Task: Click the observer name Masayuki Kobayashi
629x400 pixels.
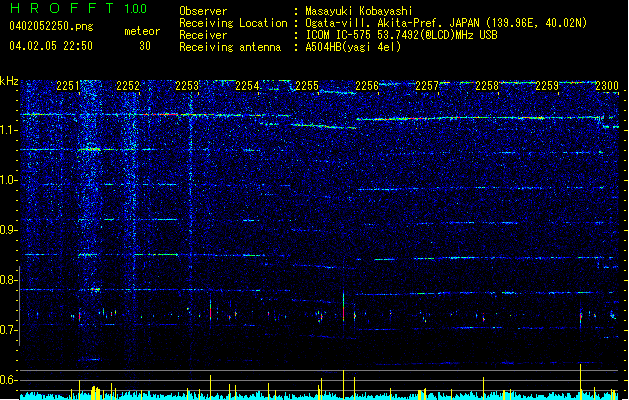Action: pos(358,11)
